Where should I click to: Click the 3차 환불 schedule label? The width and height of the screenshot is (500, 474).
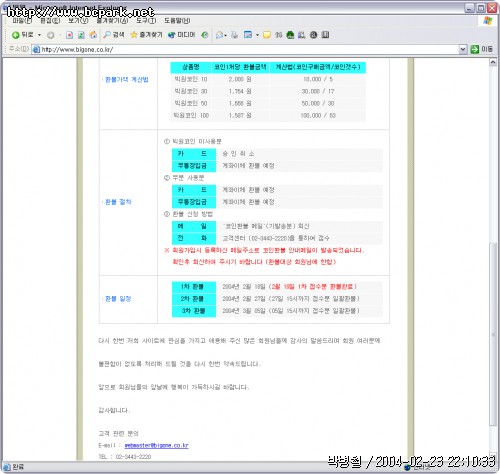193,311
